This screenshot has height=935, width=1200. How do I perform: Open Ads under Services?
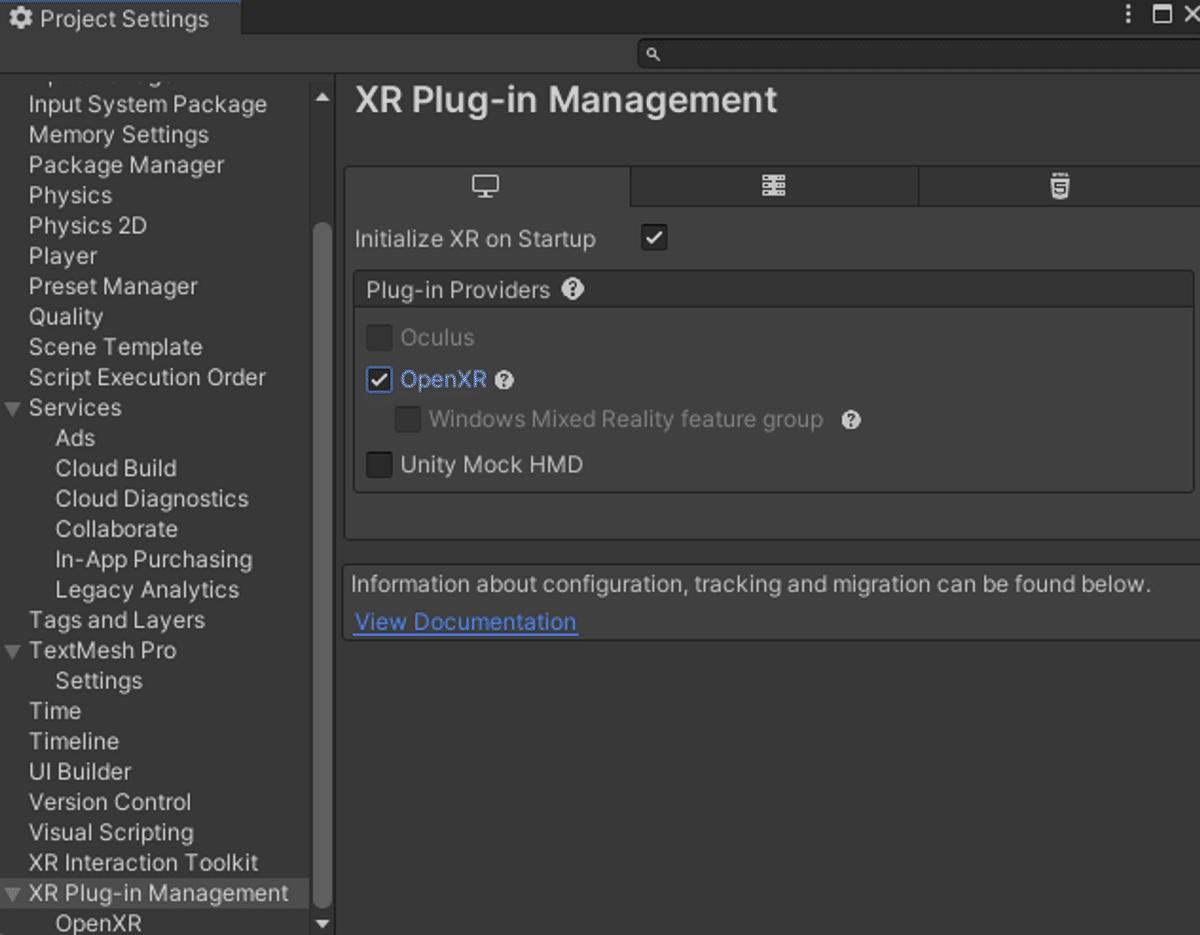pyautogui.click(x=75, y=438)
